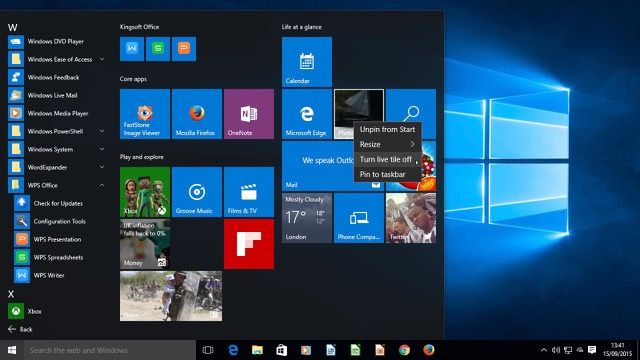This screenshot has width=640, height=360.
Task: Expand the Windows System folder chevron
Action: pyautogui.click(x=102, y=149)
